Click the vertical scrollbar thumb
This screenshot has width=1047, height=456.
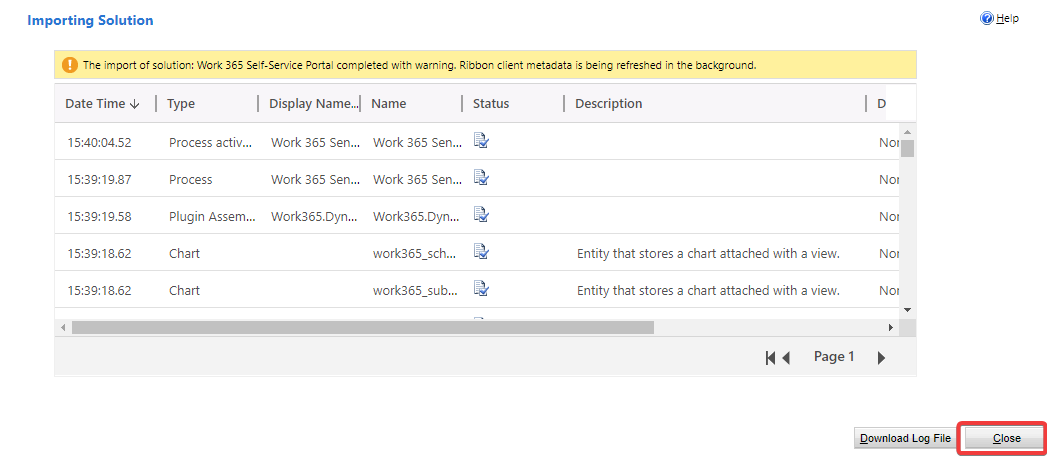pos(907,148)
